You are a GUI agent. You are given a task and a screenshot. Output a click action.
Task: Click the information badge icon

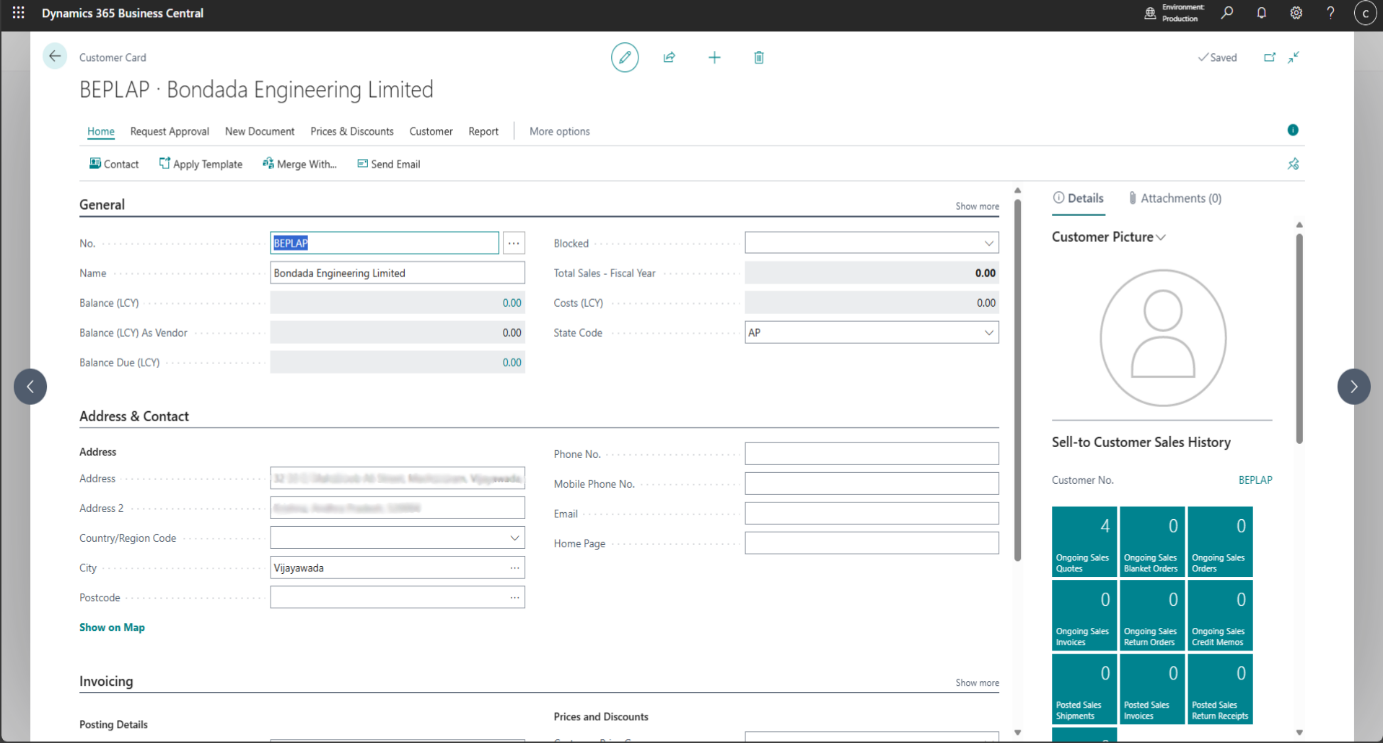point(1293,130)
